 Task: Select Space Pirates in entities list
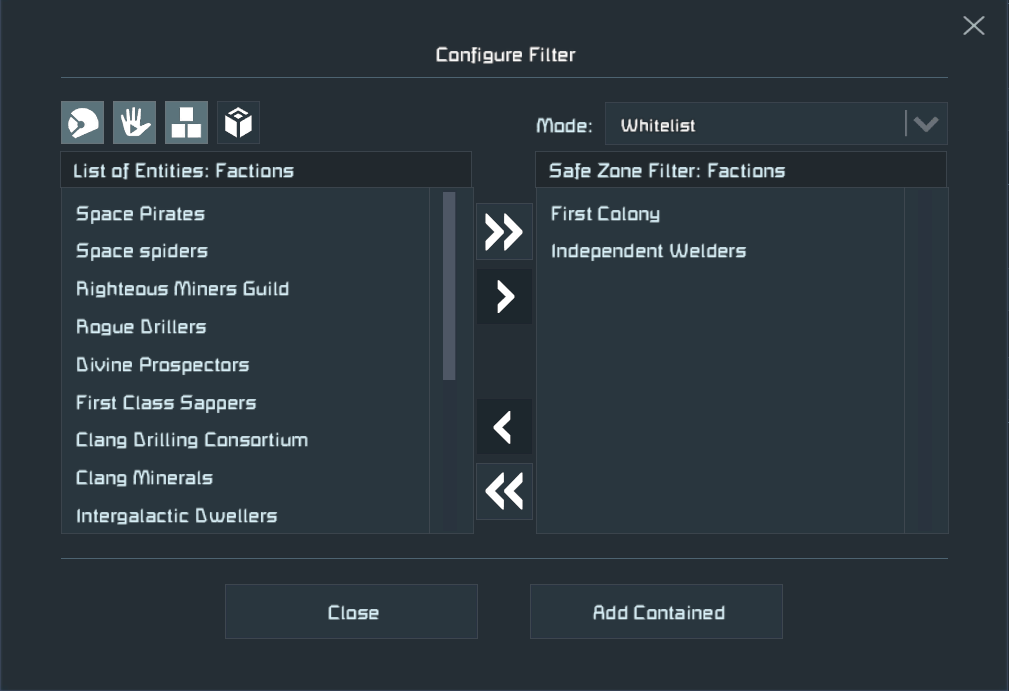click(x=141, y=214)
